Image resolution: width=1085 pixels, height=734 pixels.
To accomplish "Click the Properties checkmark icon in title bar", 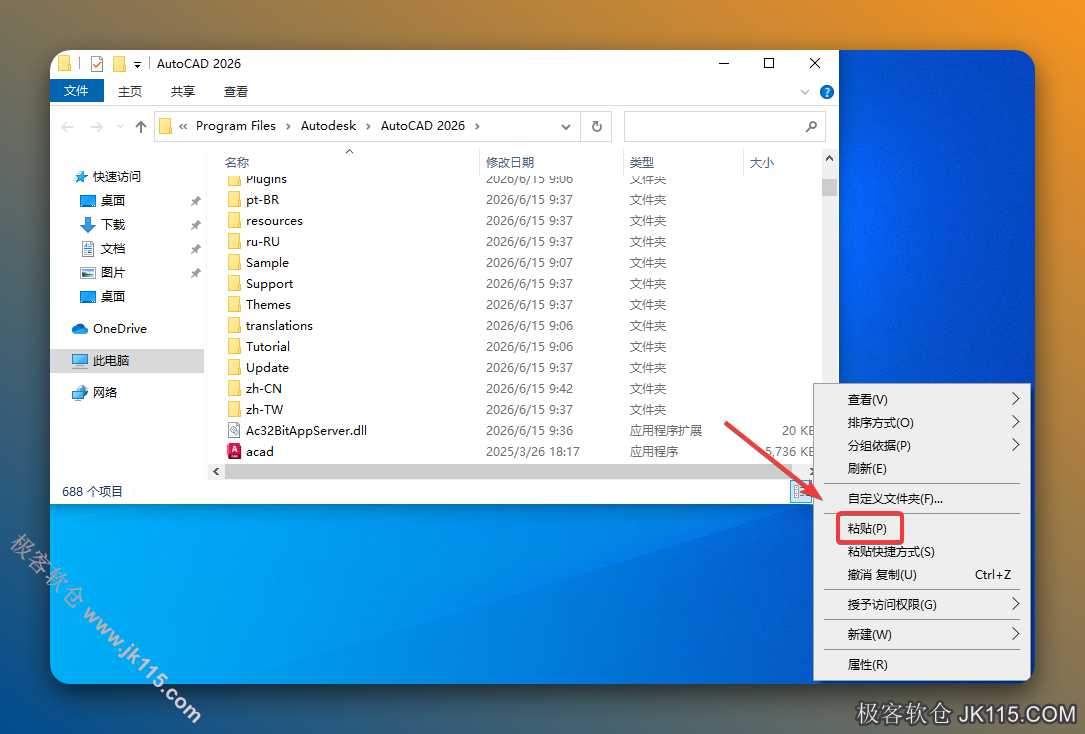I will 97,64.
